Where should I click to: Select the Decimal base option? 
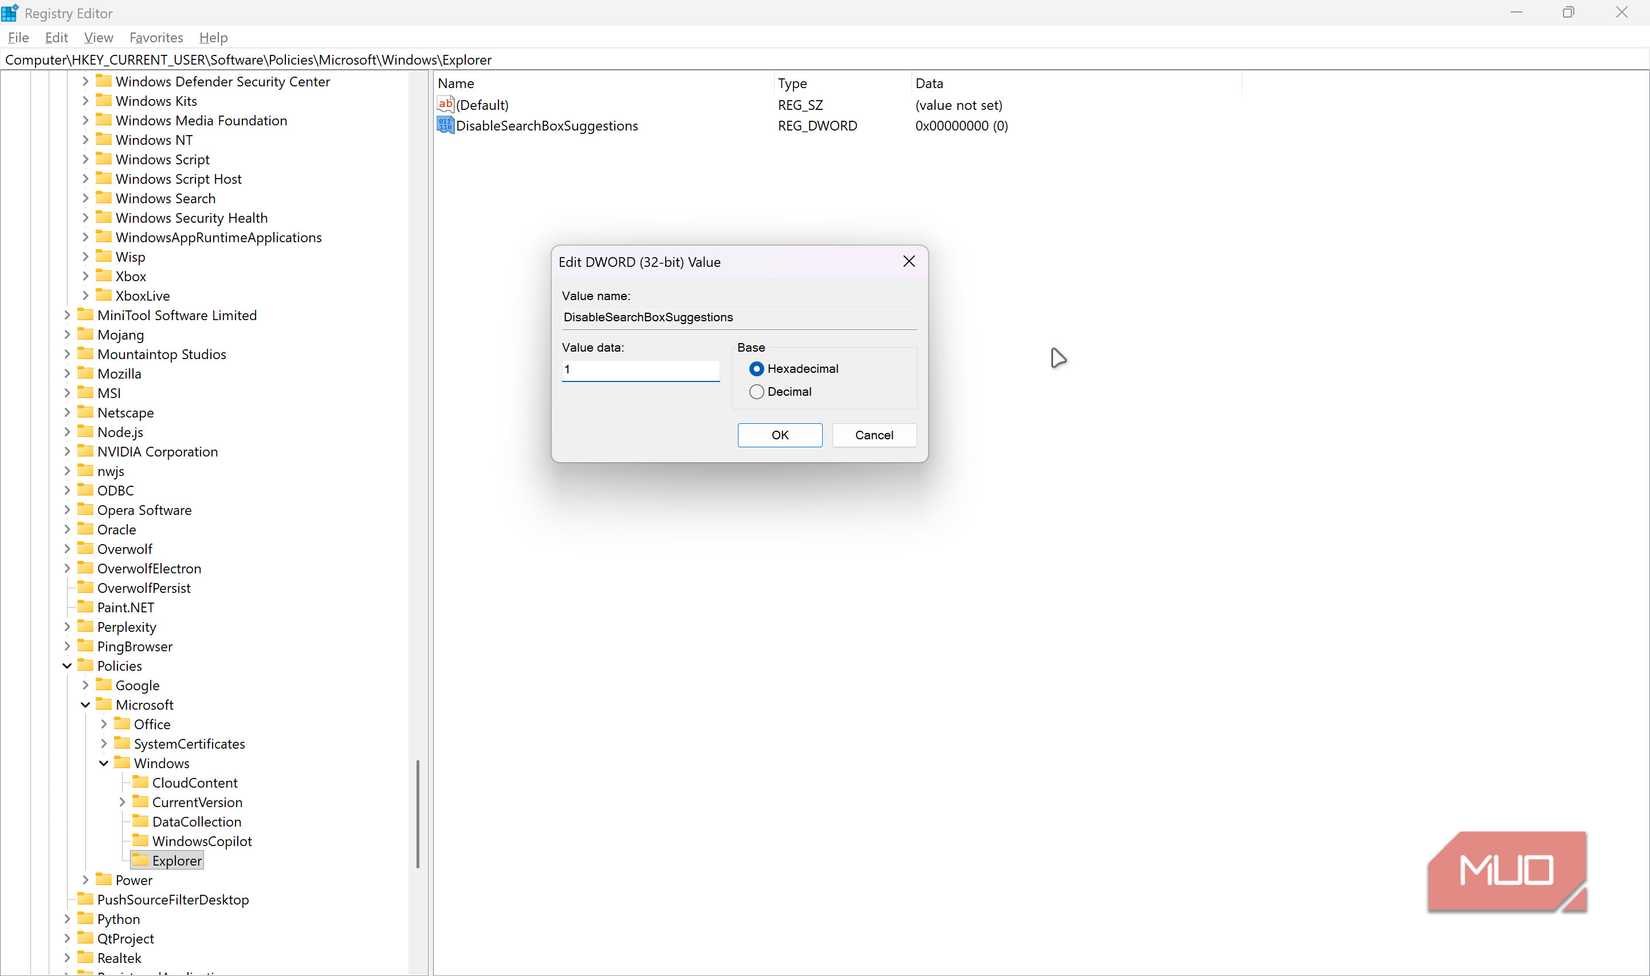[x=756, y=392]
